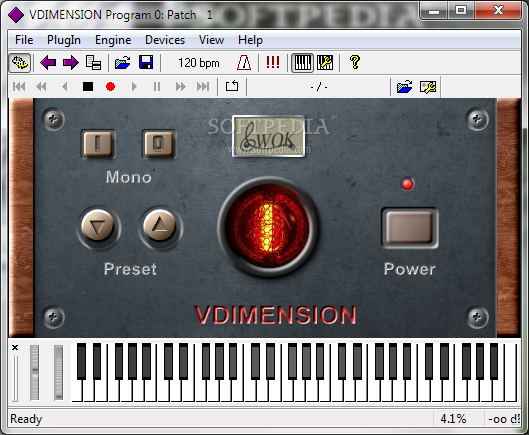Viewport: 529px width, 435px height.
Task: Open the Devices menu
Action: 165,40
